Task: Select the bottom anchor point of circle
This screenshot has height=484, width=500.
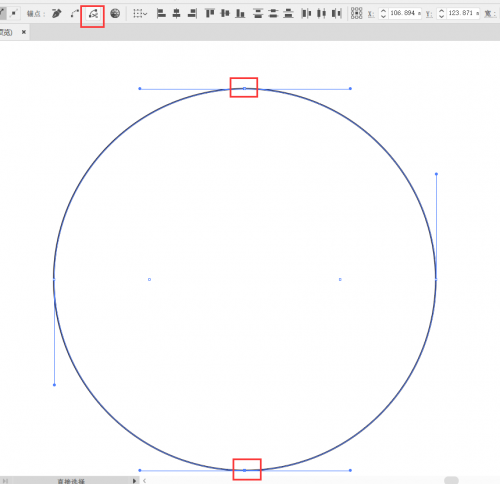Action: (244, 470)
